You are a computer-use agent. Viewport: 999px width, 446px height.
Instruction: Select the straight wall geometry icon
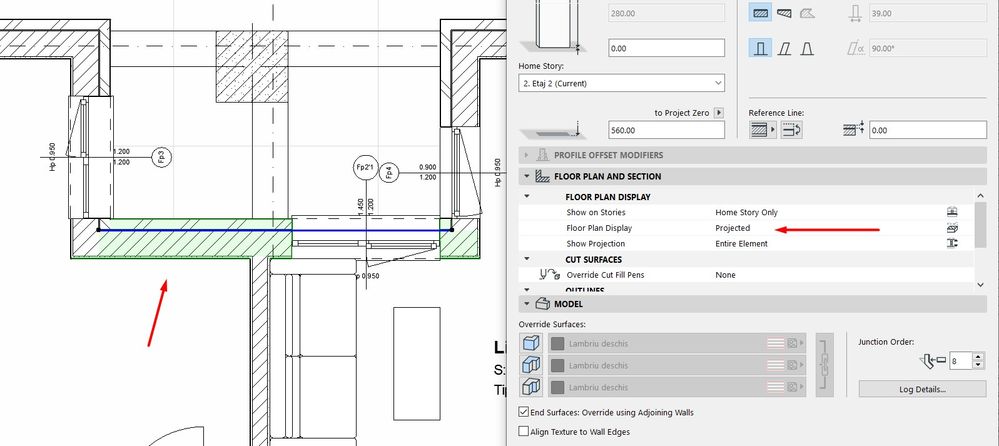tap(760, 13)
